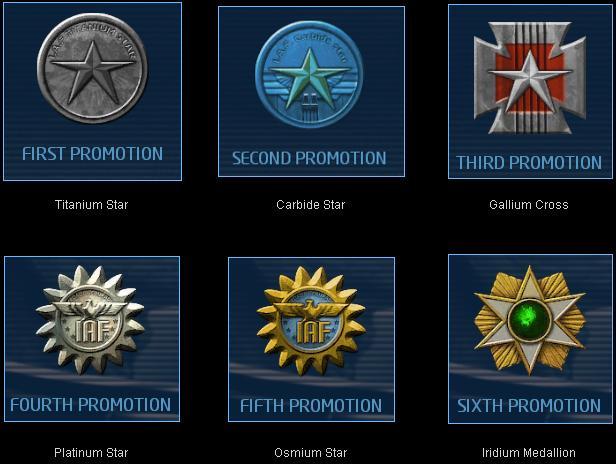The image size is (616, 464).
Task: Click the Titanium Star caption
Action: 92,205
